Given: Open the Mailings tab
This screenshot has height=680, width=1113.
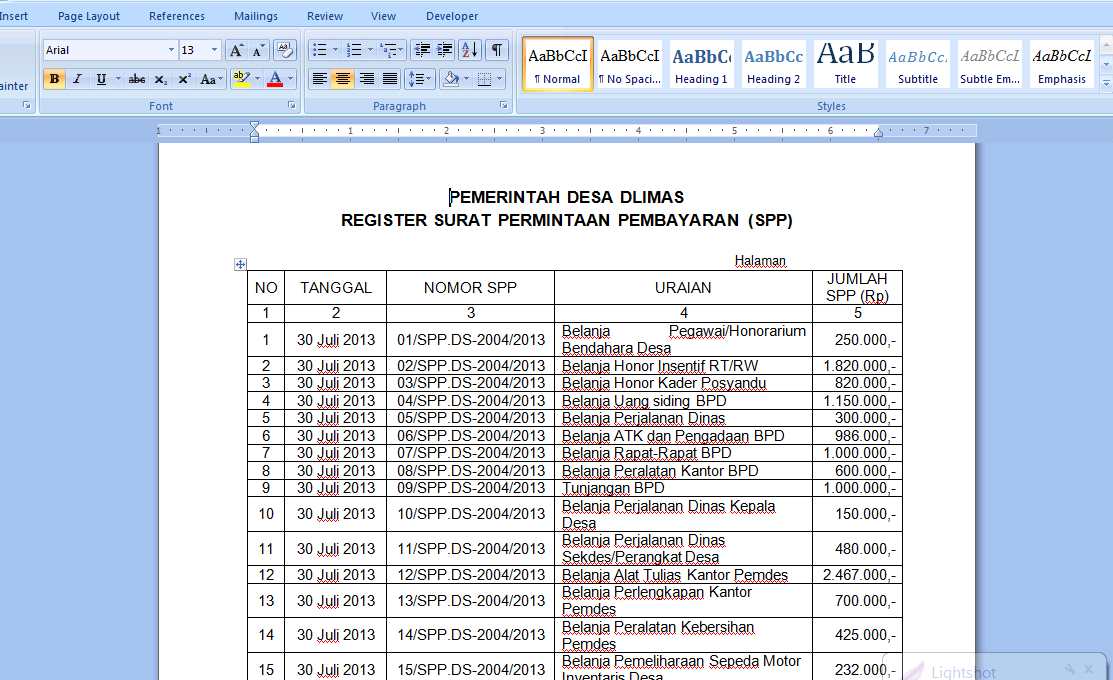Looking at the screenshot, I should click(x=256, y=16).
